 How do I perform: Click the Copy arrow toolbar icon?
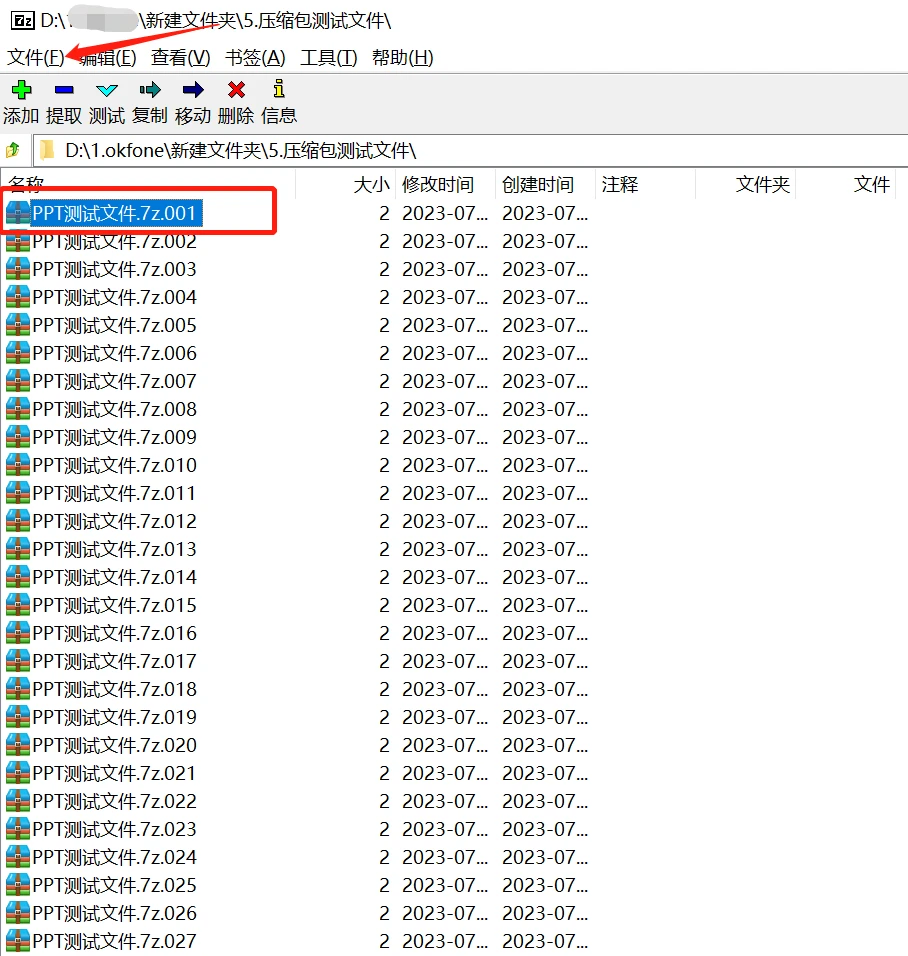tap(150, 91)
